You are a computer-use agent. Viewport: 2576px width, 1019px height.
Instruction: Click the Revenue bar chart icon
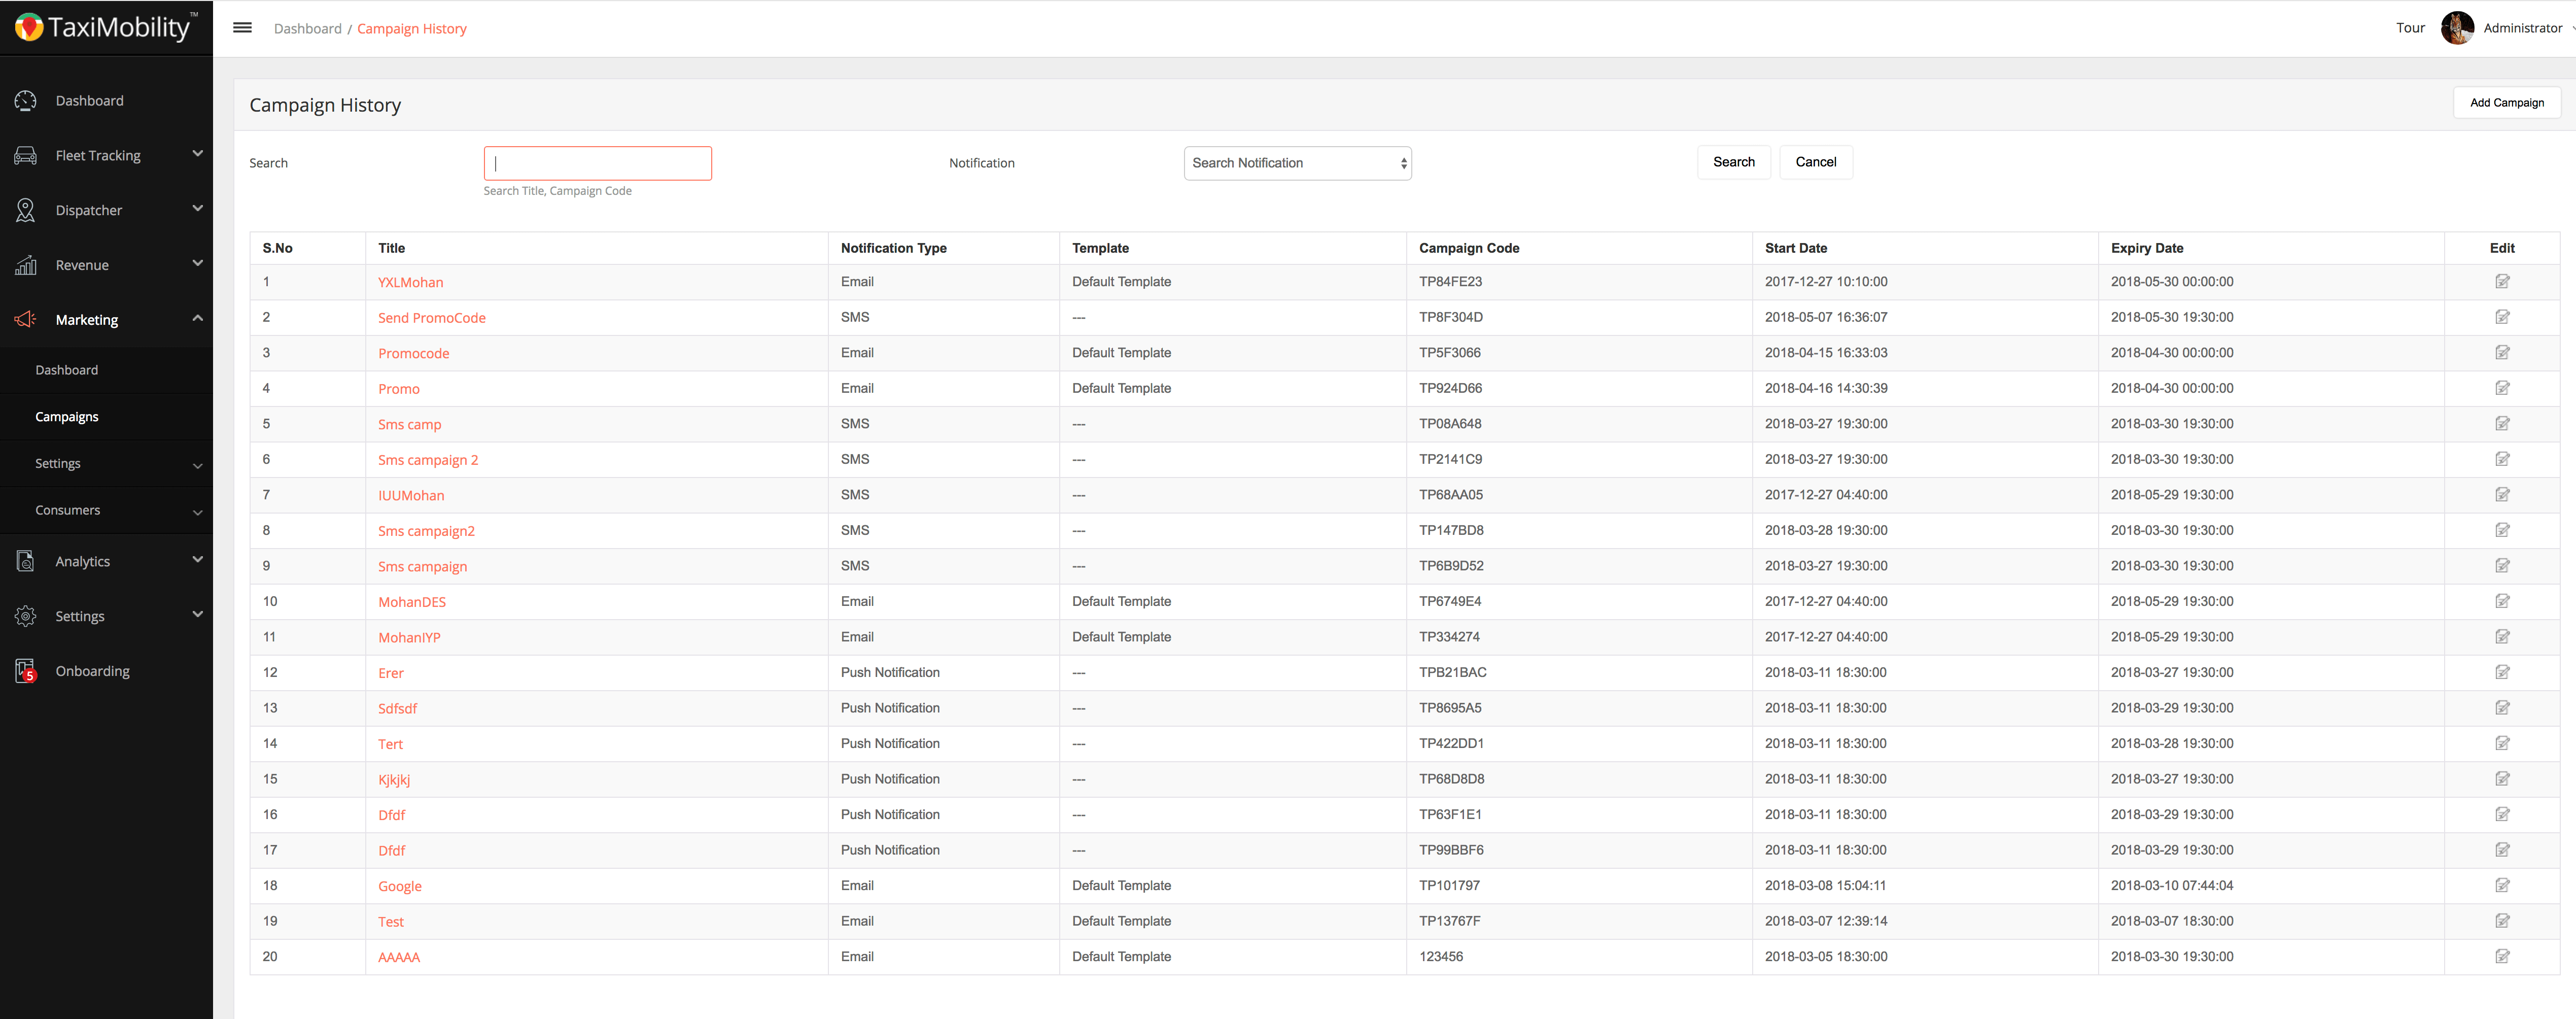[26, 265]
